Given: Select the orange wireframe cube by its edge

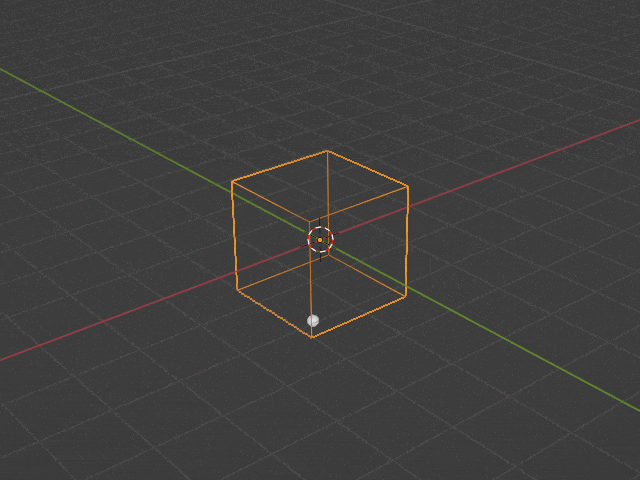Looking at the screenshot, I should pyautogui.click(x=408, y=241).
